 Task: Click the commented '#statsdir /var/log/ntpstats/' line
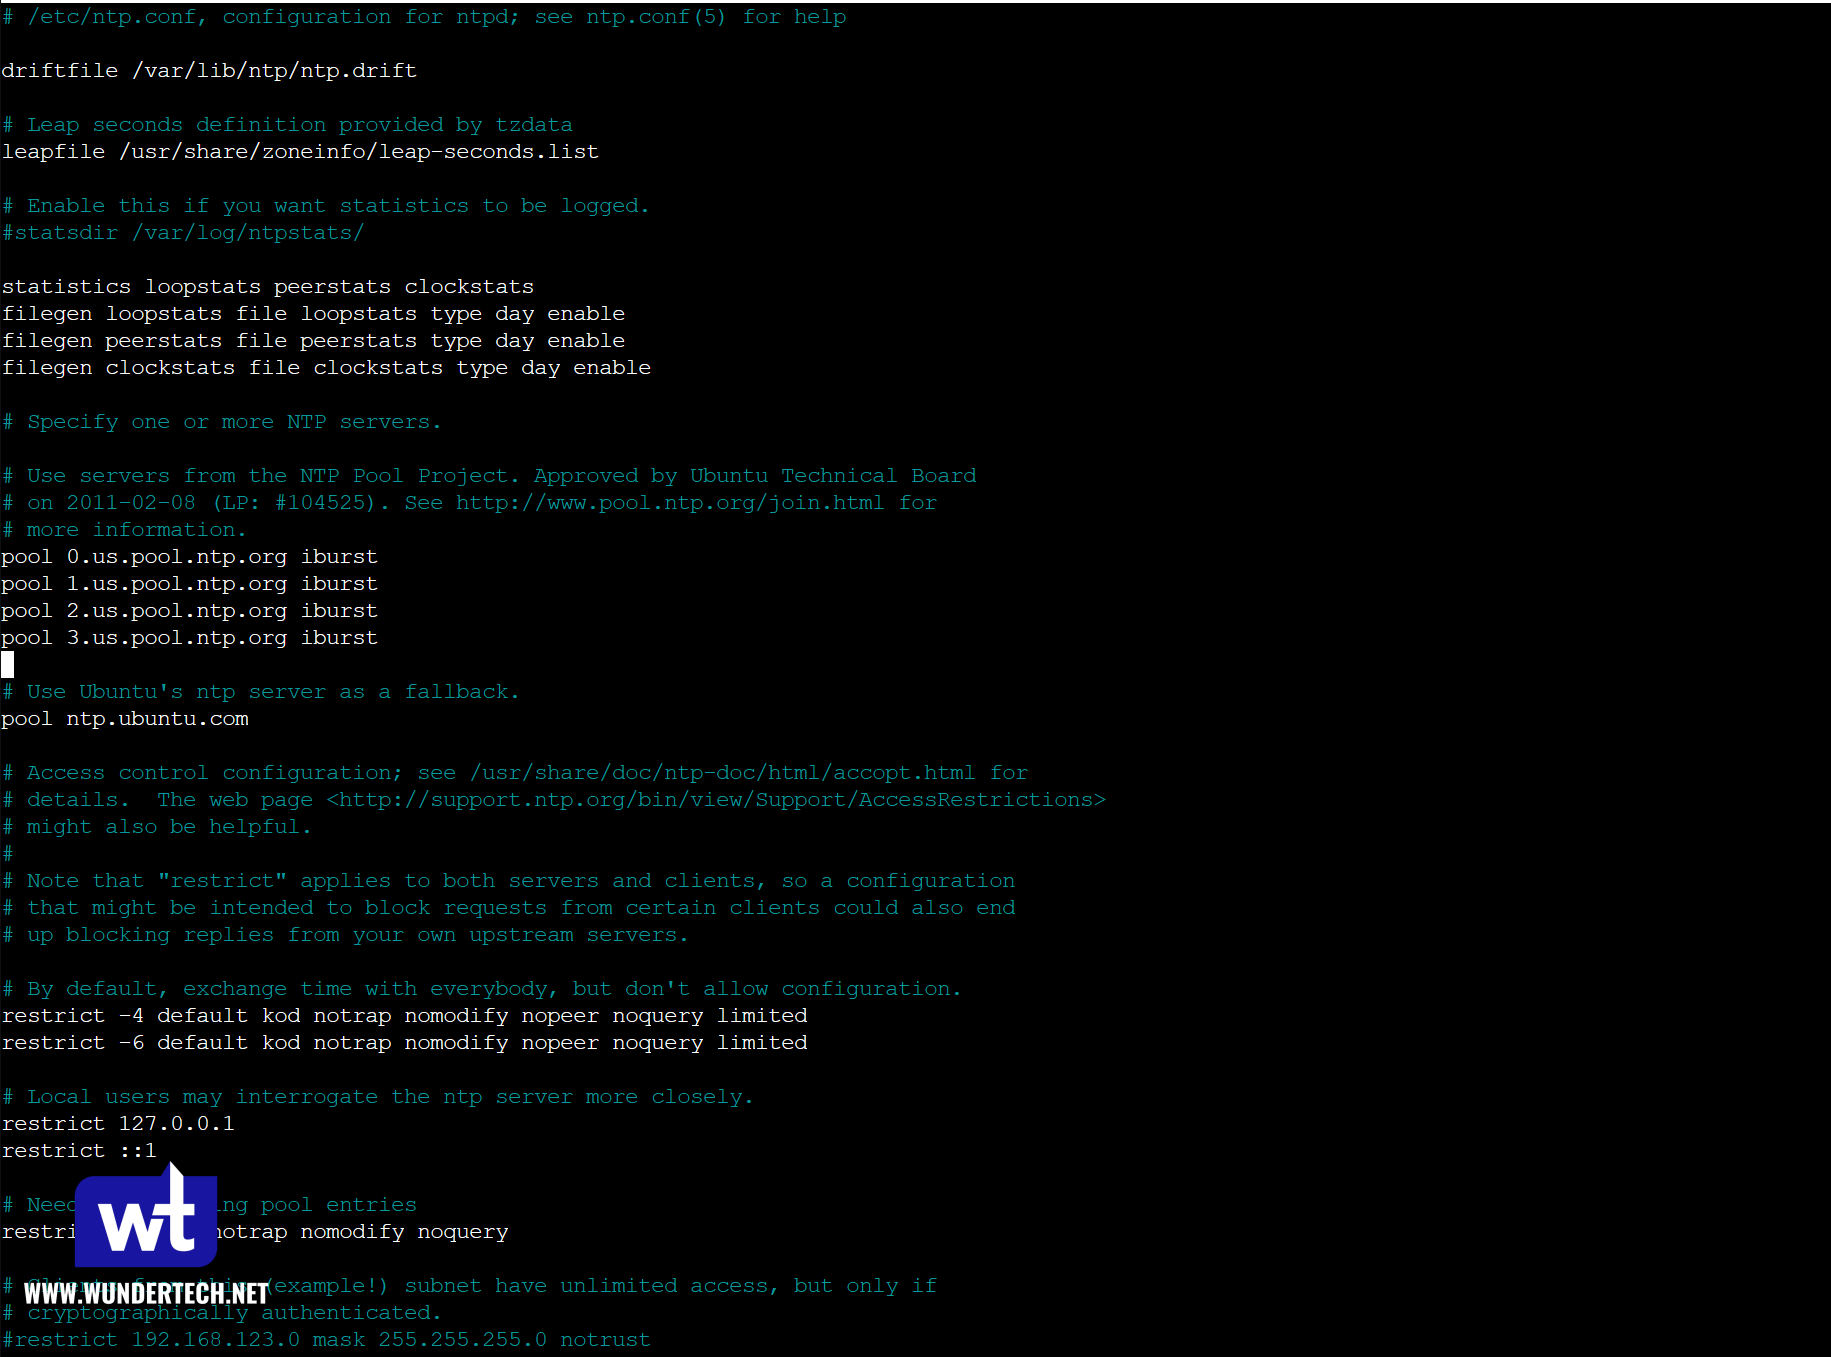(183, 233)
